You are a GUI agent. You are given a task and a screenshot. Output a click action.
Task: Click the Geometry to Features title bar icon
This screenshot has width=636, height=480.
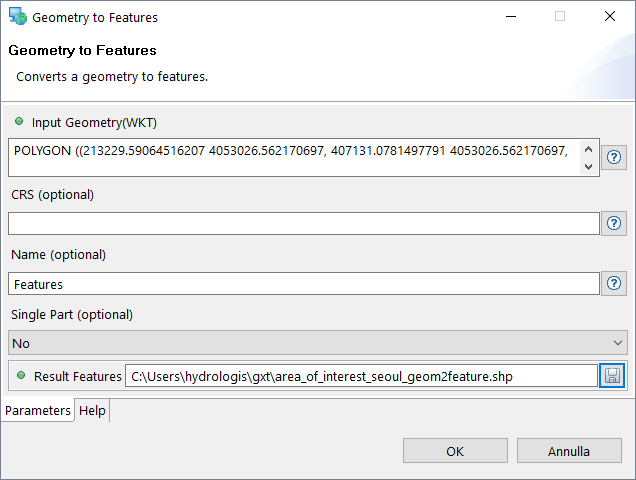pos(18,17)
